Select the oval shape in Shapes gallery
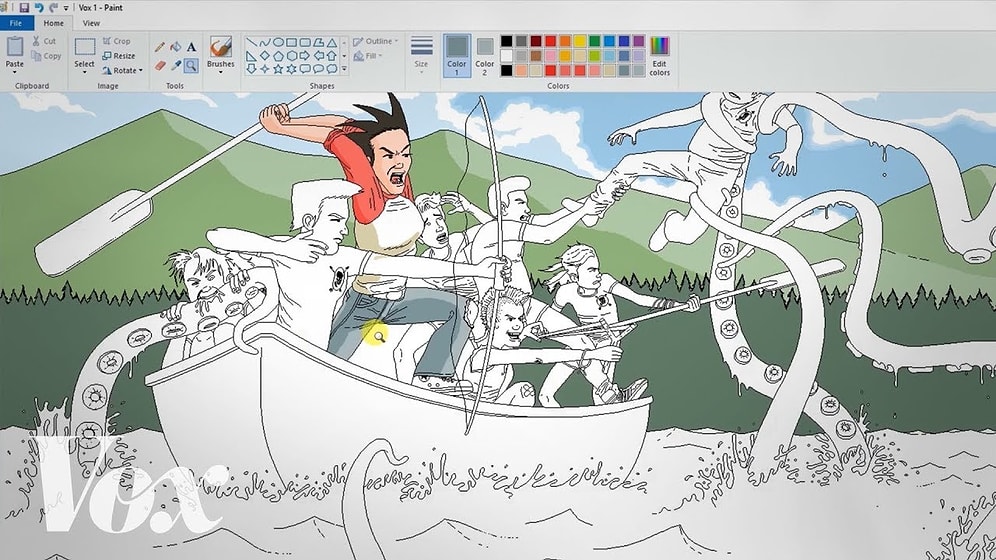 [x=278, y=43]
